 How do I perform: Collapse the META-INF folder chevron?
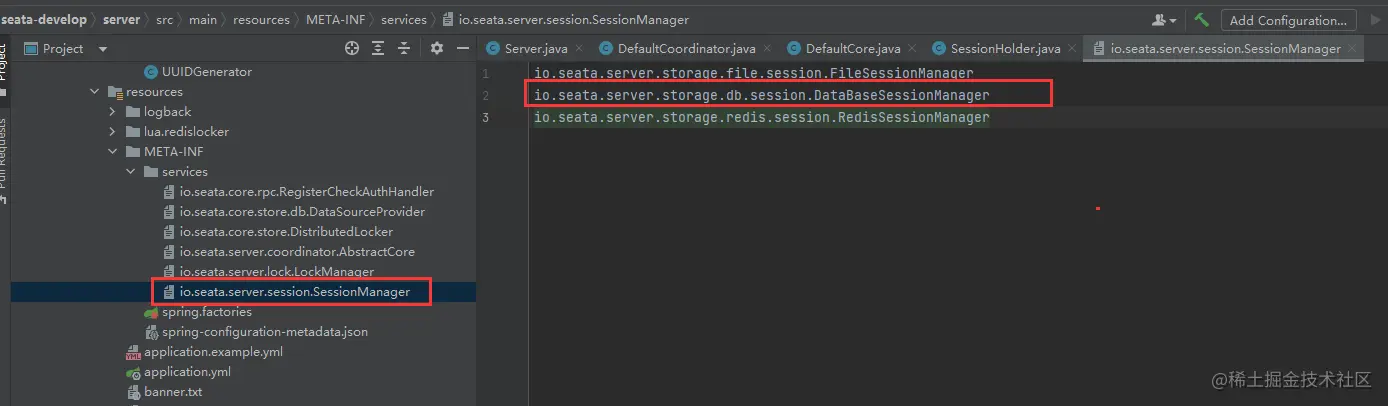pos(113,152)
